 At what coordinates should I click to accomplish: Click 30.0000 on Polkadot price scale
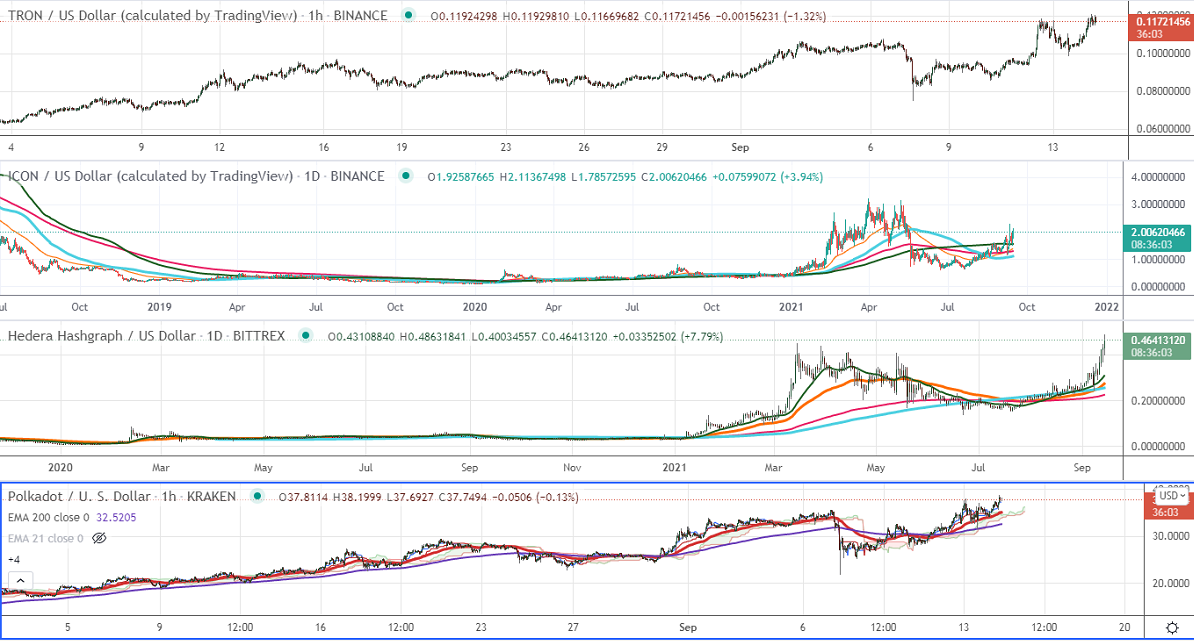pyautogui.click(x=1171, y=536)
